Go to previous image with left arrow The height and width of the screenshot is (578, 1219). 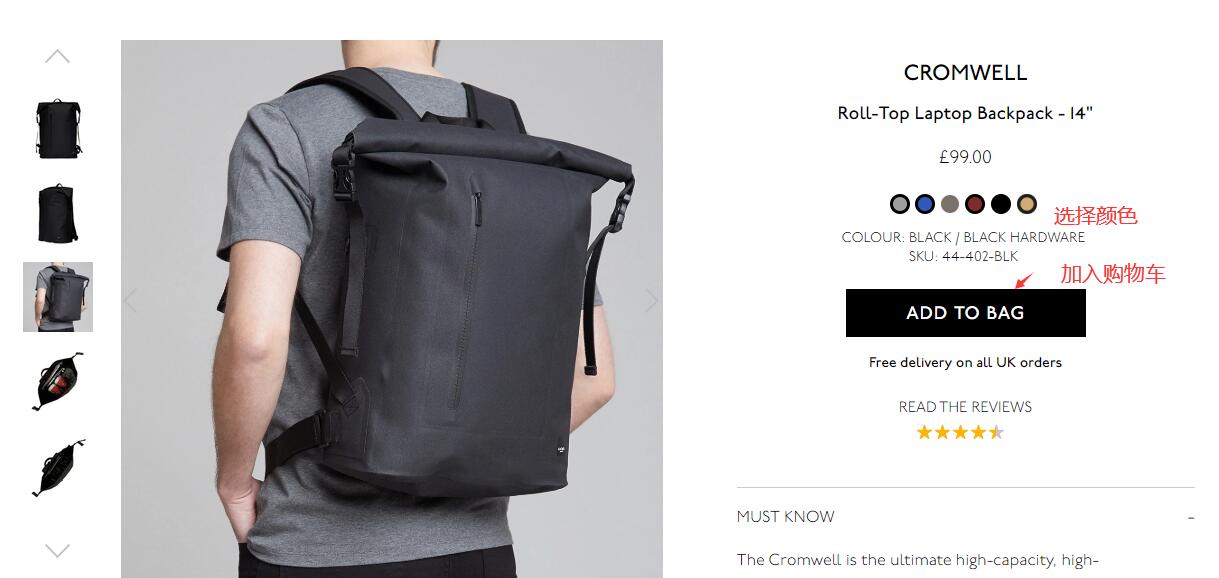tap(130, 300)
